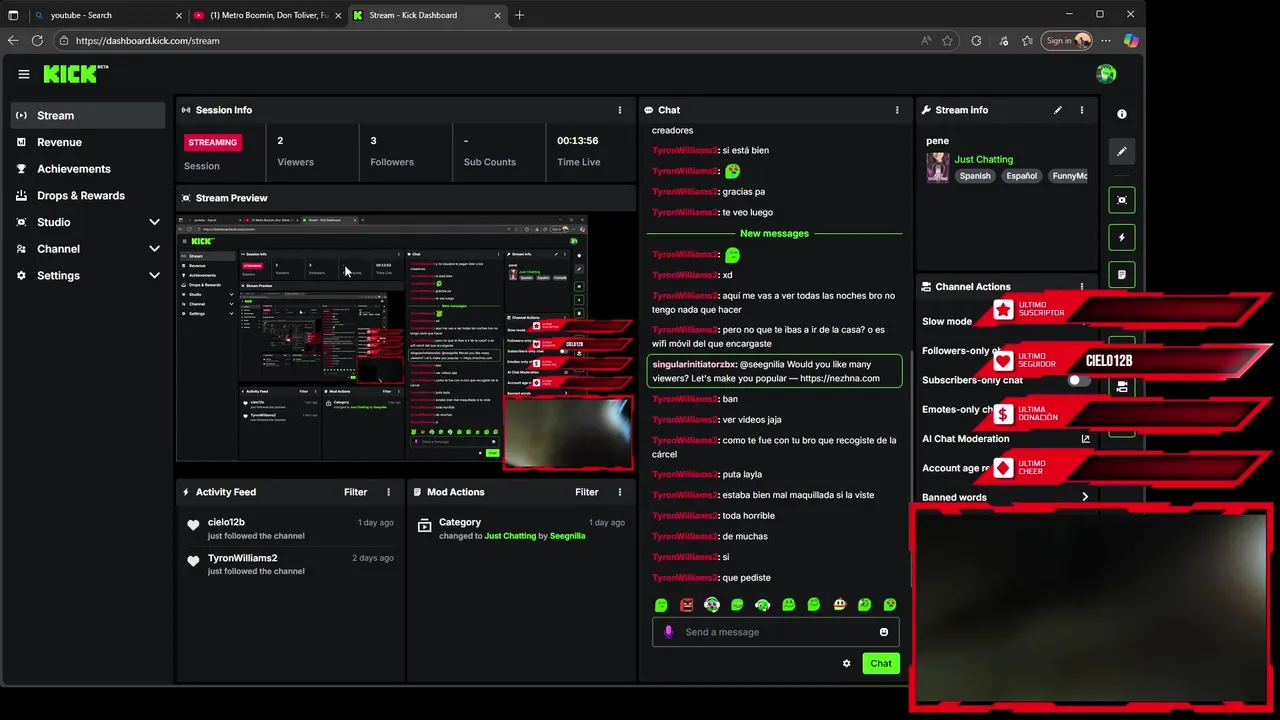Switch to the youtube - Search tab
Viewport: 1280px width, 720px height.
pyautogui.click(x=108, y=15)
